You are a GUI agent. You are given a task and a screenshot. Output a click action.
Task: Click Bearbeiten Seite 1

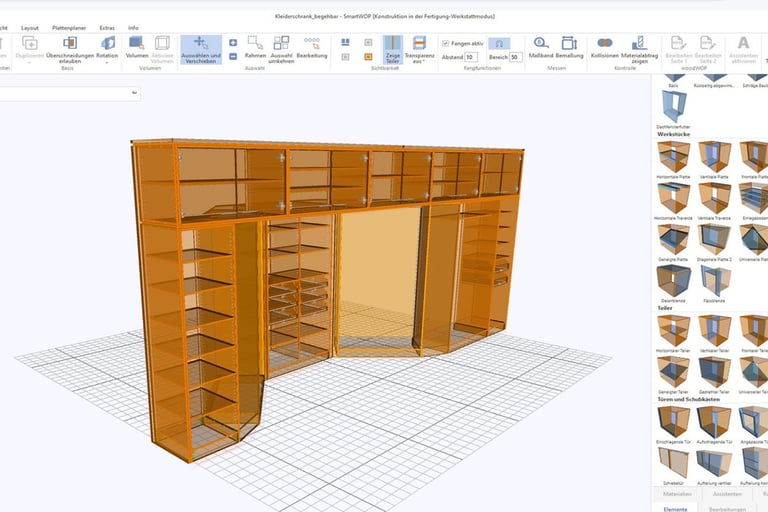(678, 49)
